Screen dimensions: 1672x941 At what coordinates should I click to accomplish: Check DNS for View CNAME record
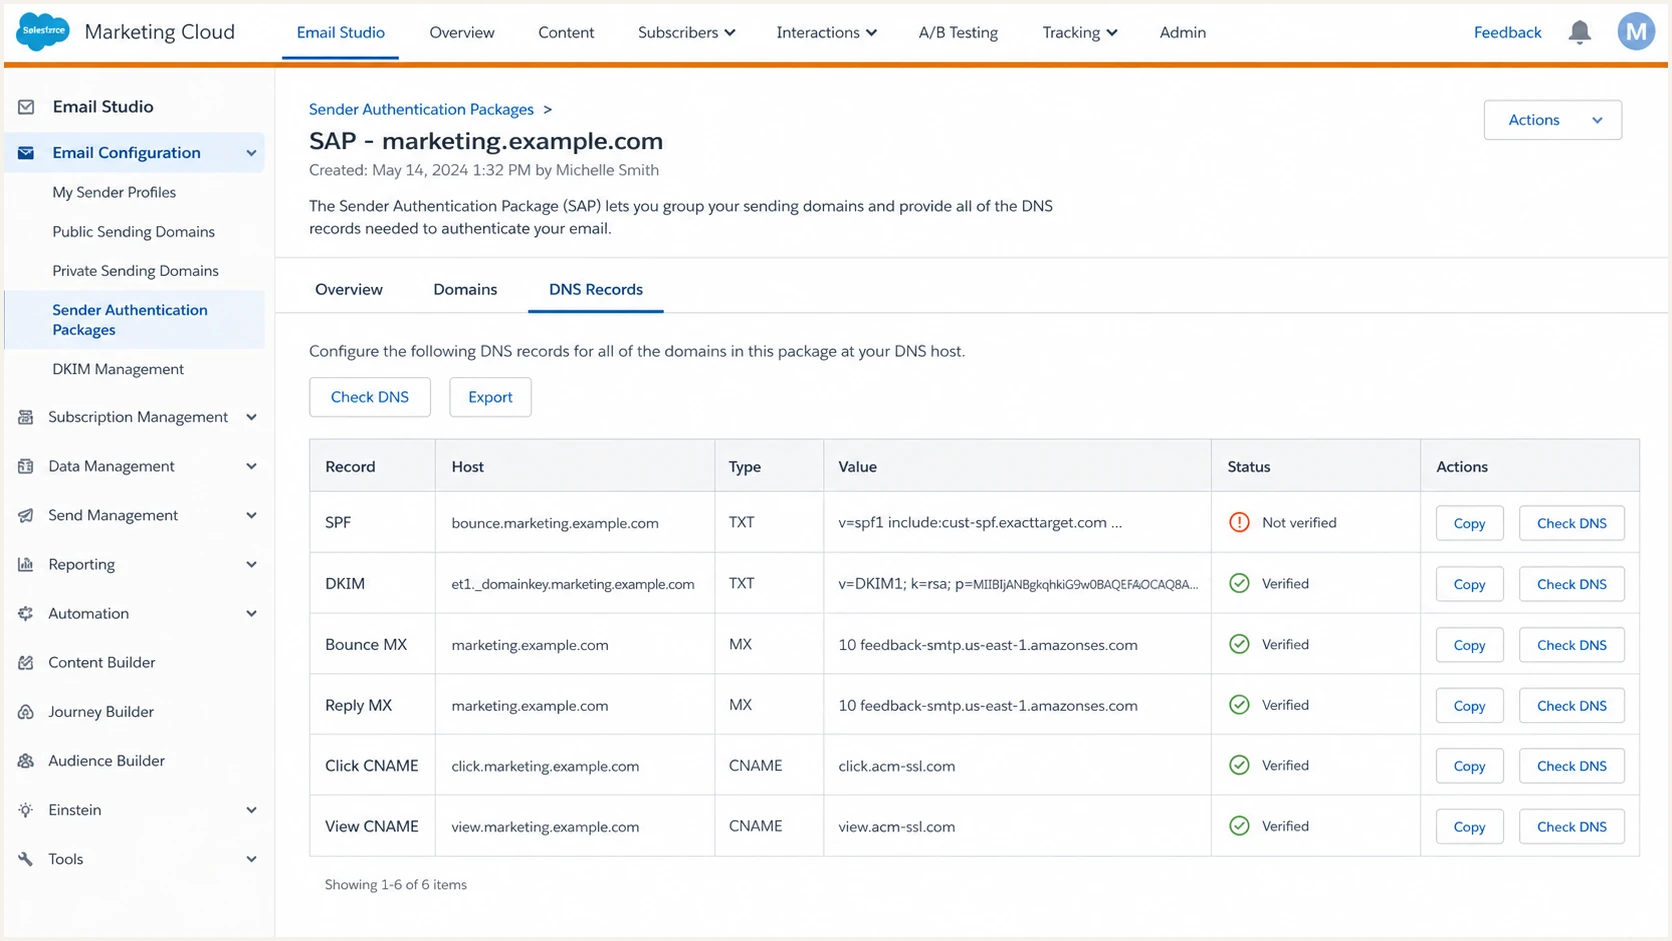1571,827
